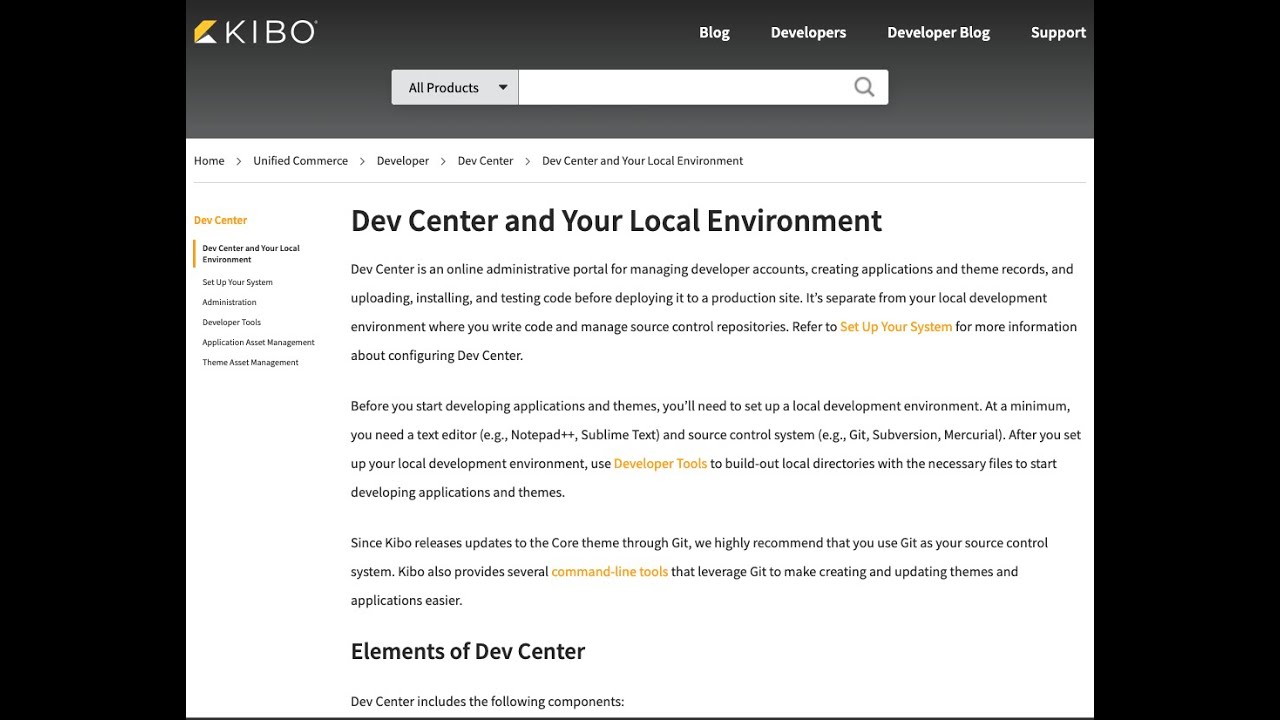Viewport: 1280px width, 720px height.
Task: Follow the command-line tools link
Action: coord(609,571)
